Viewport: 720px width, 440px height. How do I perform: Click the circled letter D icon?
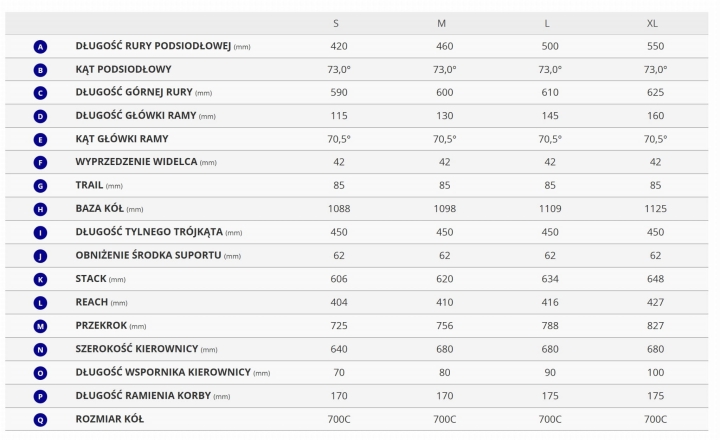click(x=40, y=116)
